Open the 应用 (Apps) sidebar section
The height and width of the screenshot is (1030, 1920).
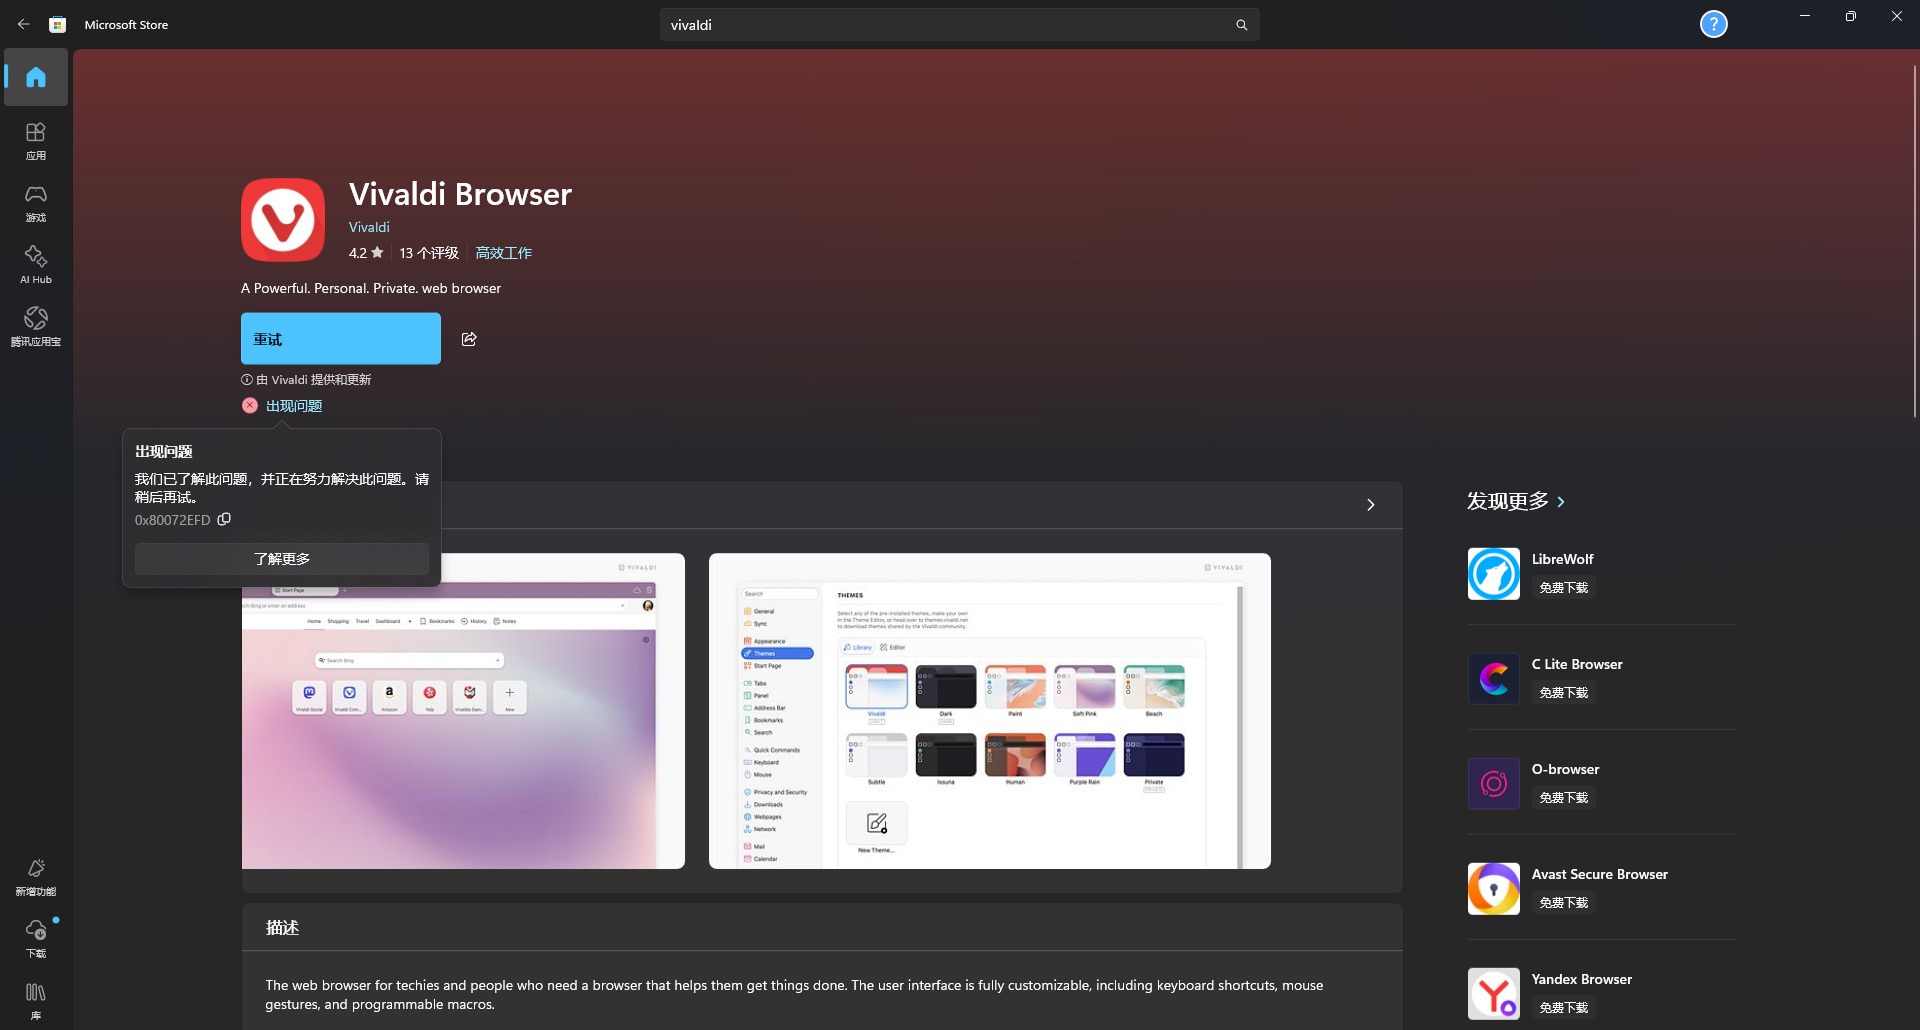pyautogui.click(x=36, y=141)
